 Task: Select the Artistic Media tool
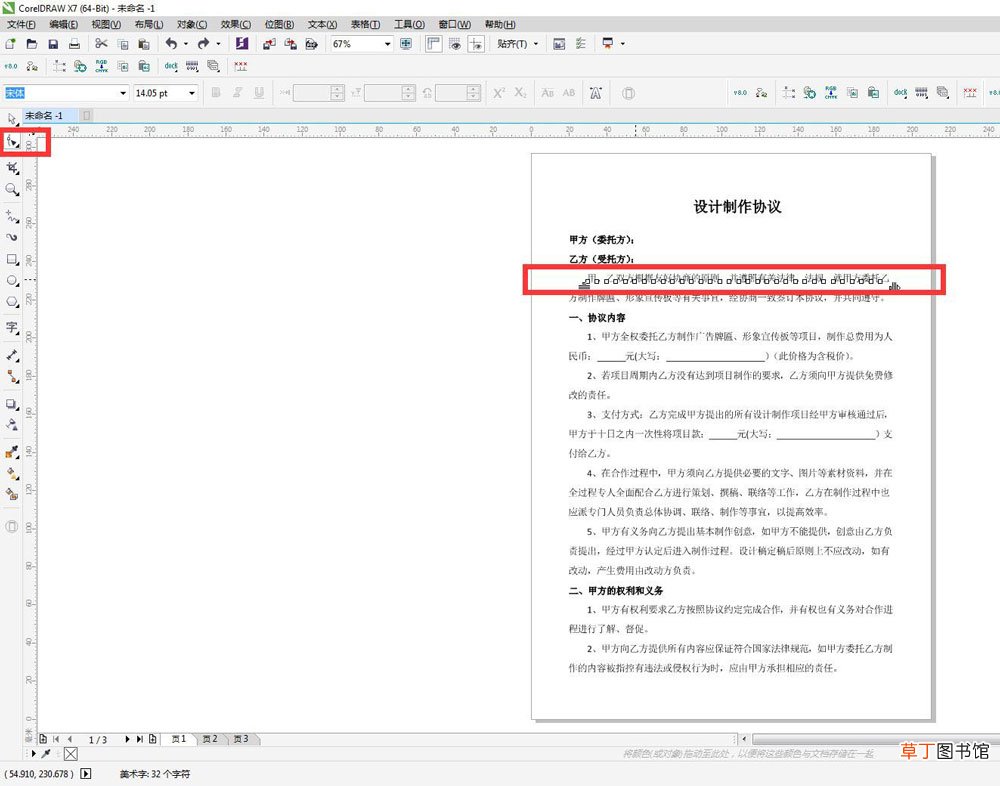point(12,237)
